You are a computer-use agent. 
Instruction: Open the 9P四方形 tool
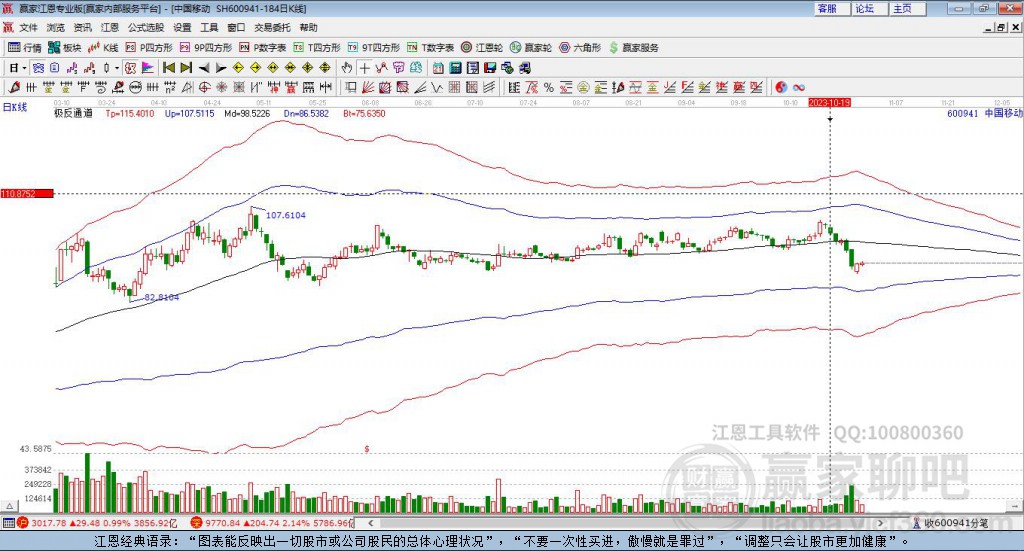206,48
